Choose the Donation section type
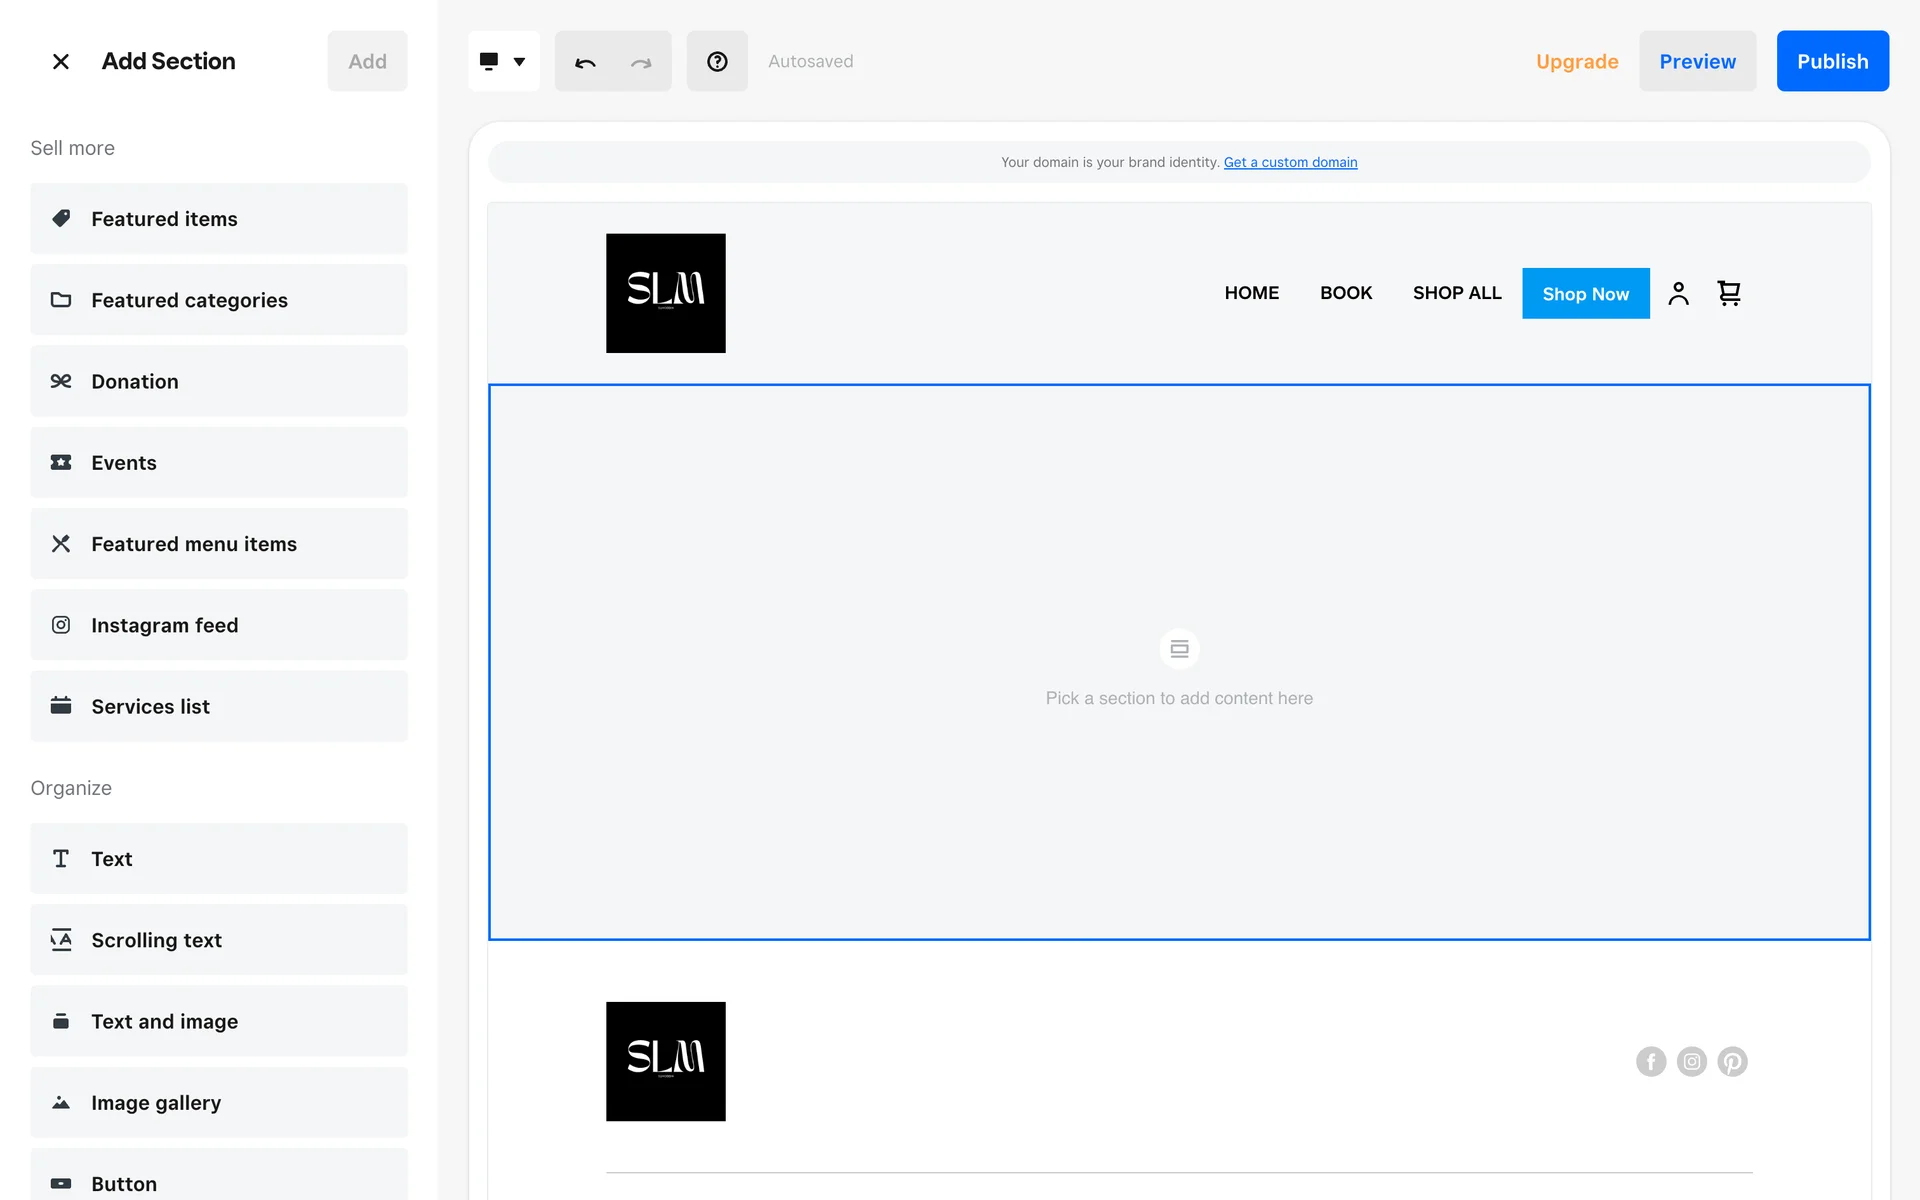 219,381
